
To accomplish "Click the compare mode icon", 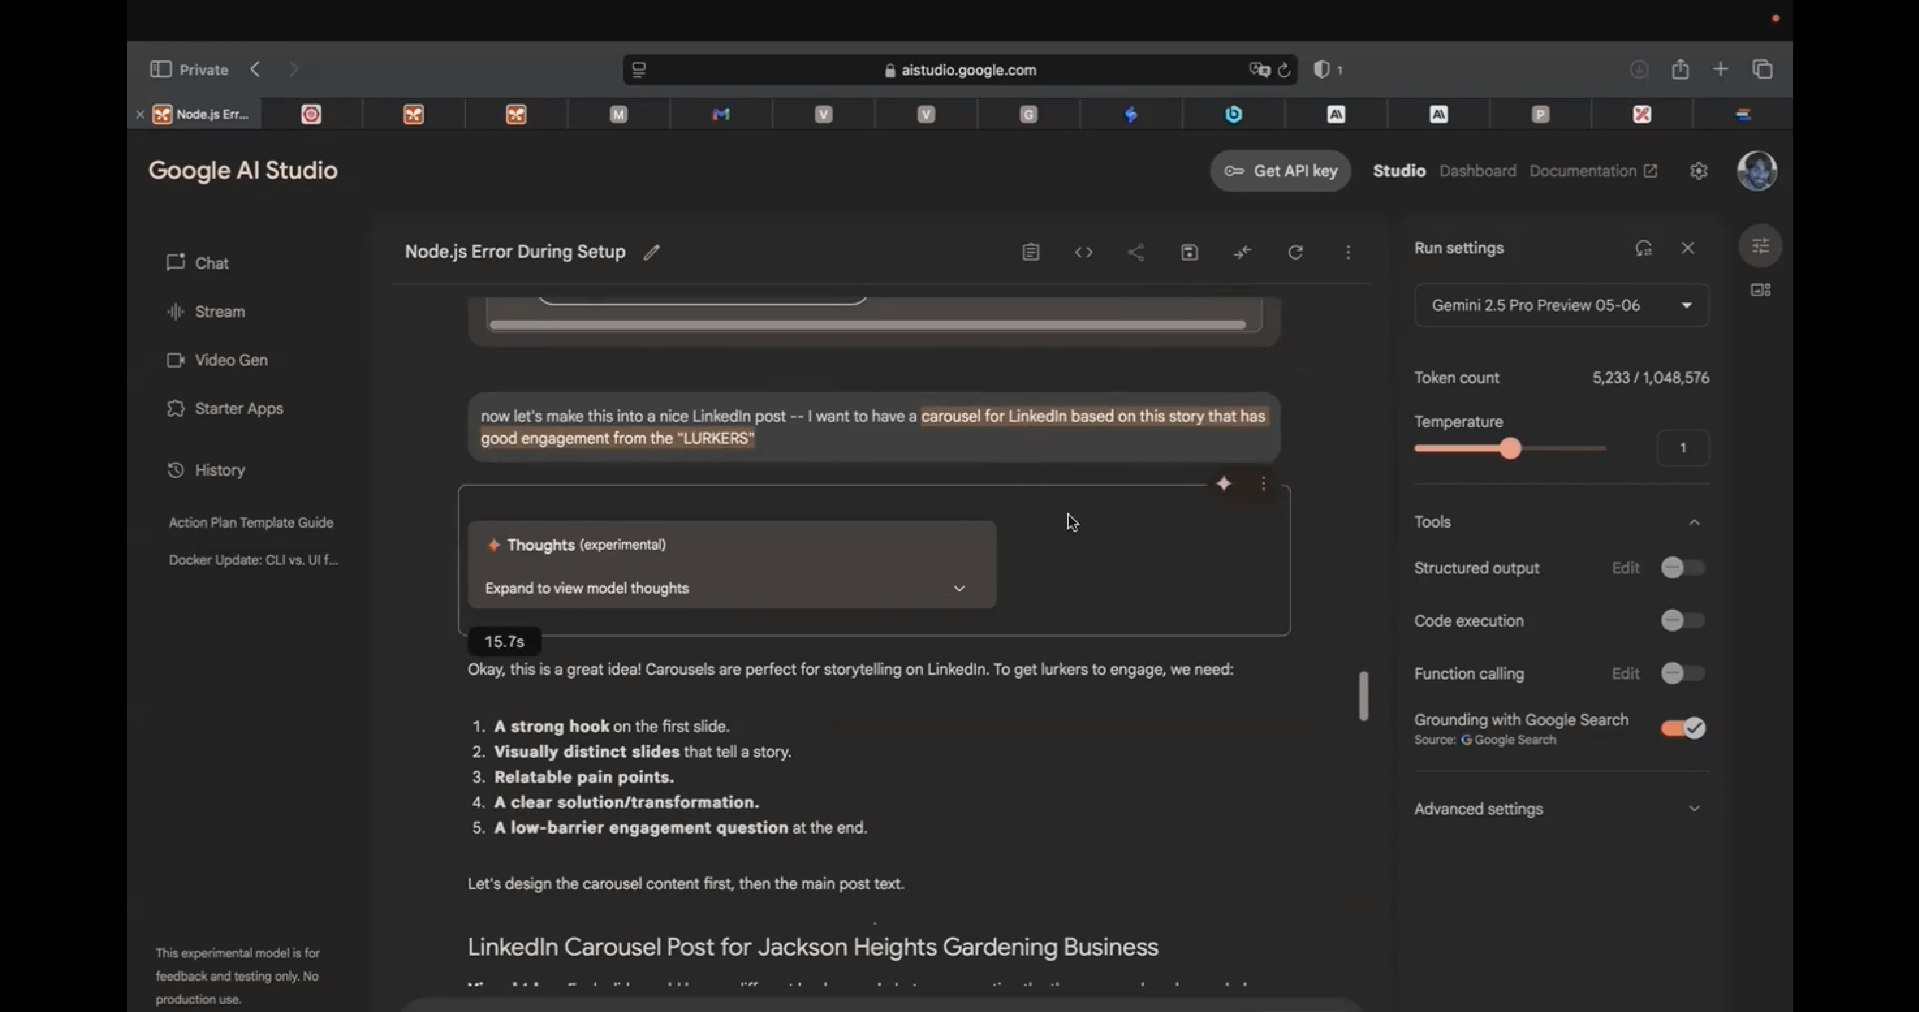I will (1242, 253).
